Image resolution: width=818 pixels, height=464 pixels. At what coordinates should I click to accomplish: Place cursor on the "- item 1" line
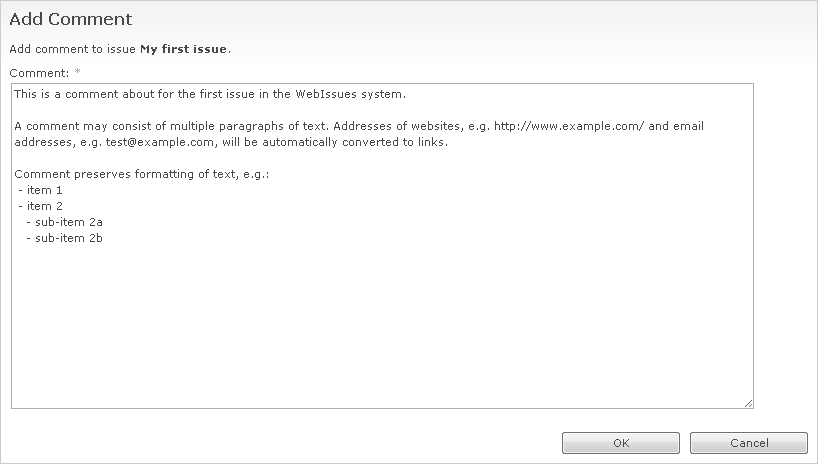(41, 190)
